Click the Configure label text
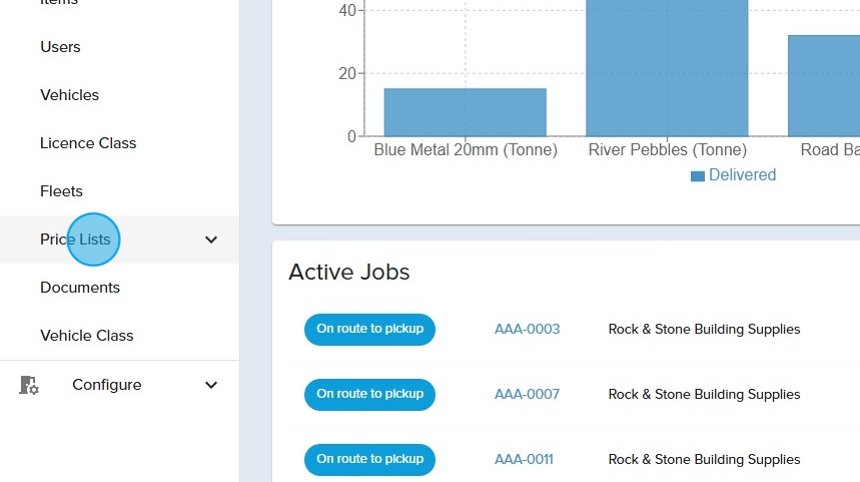This screenshot has height=482, width=860. click(106, 385)
